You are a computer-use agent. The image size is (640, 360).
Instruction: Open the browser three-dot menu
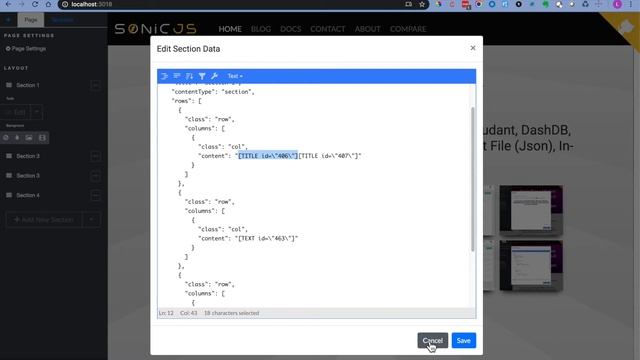631,4
